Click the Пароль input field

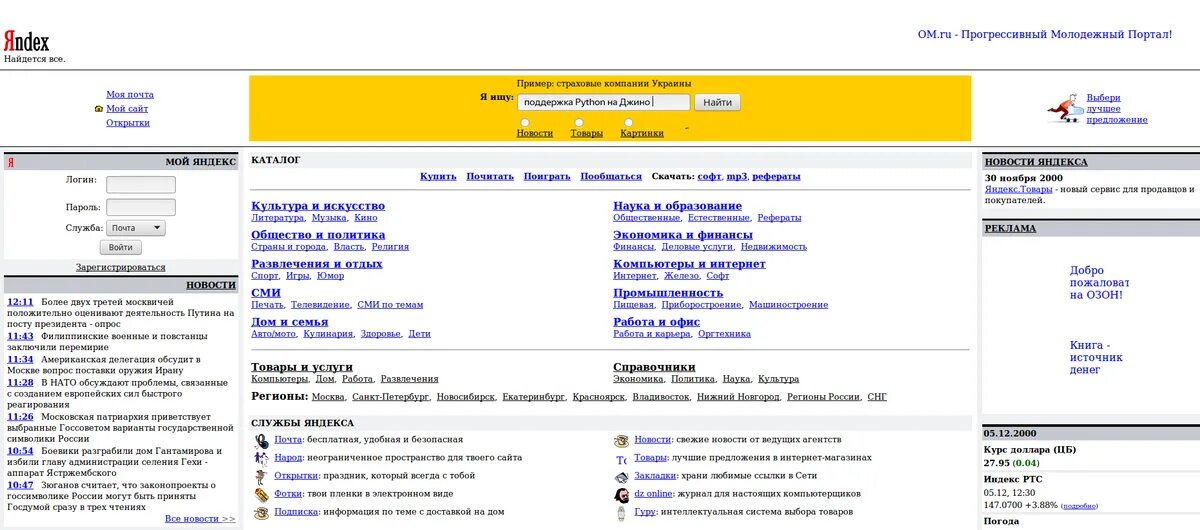pyautogui.click(x=141, y=207)
